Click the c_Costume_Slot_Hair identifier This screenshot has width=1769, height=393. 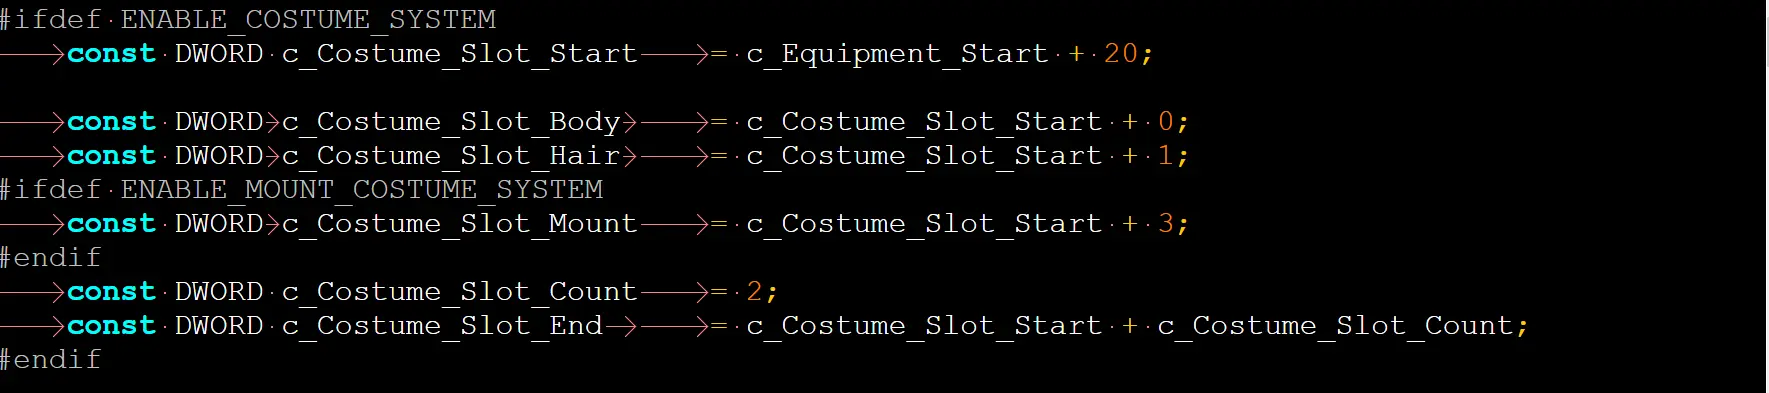[451, 156]
